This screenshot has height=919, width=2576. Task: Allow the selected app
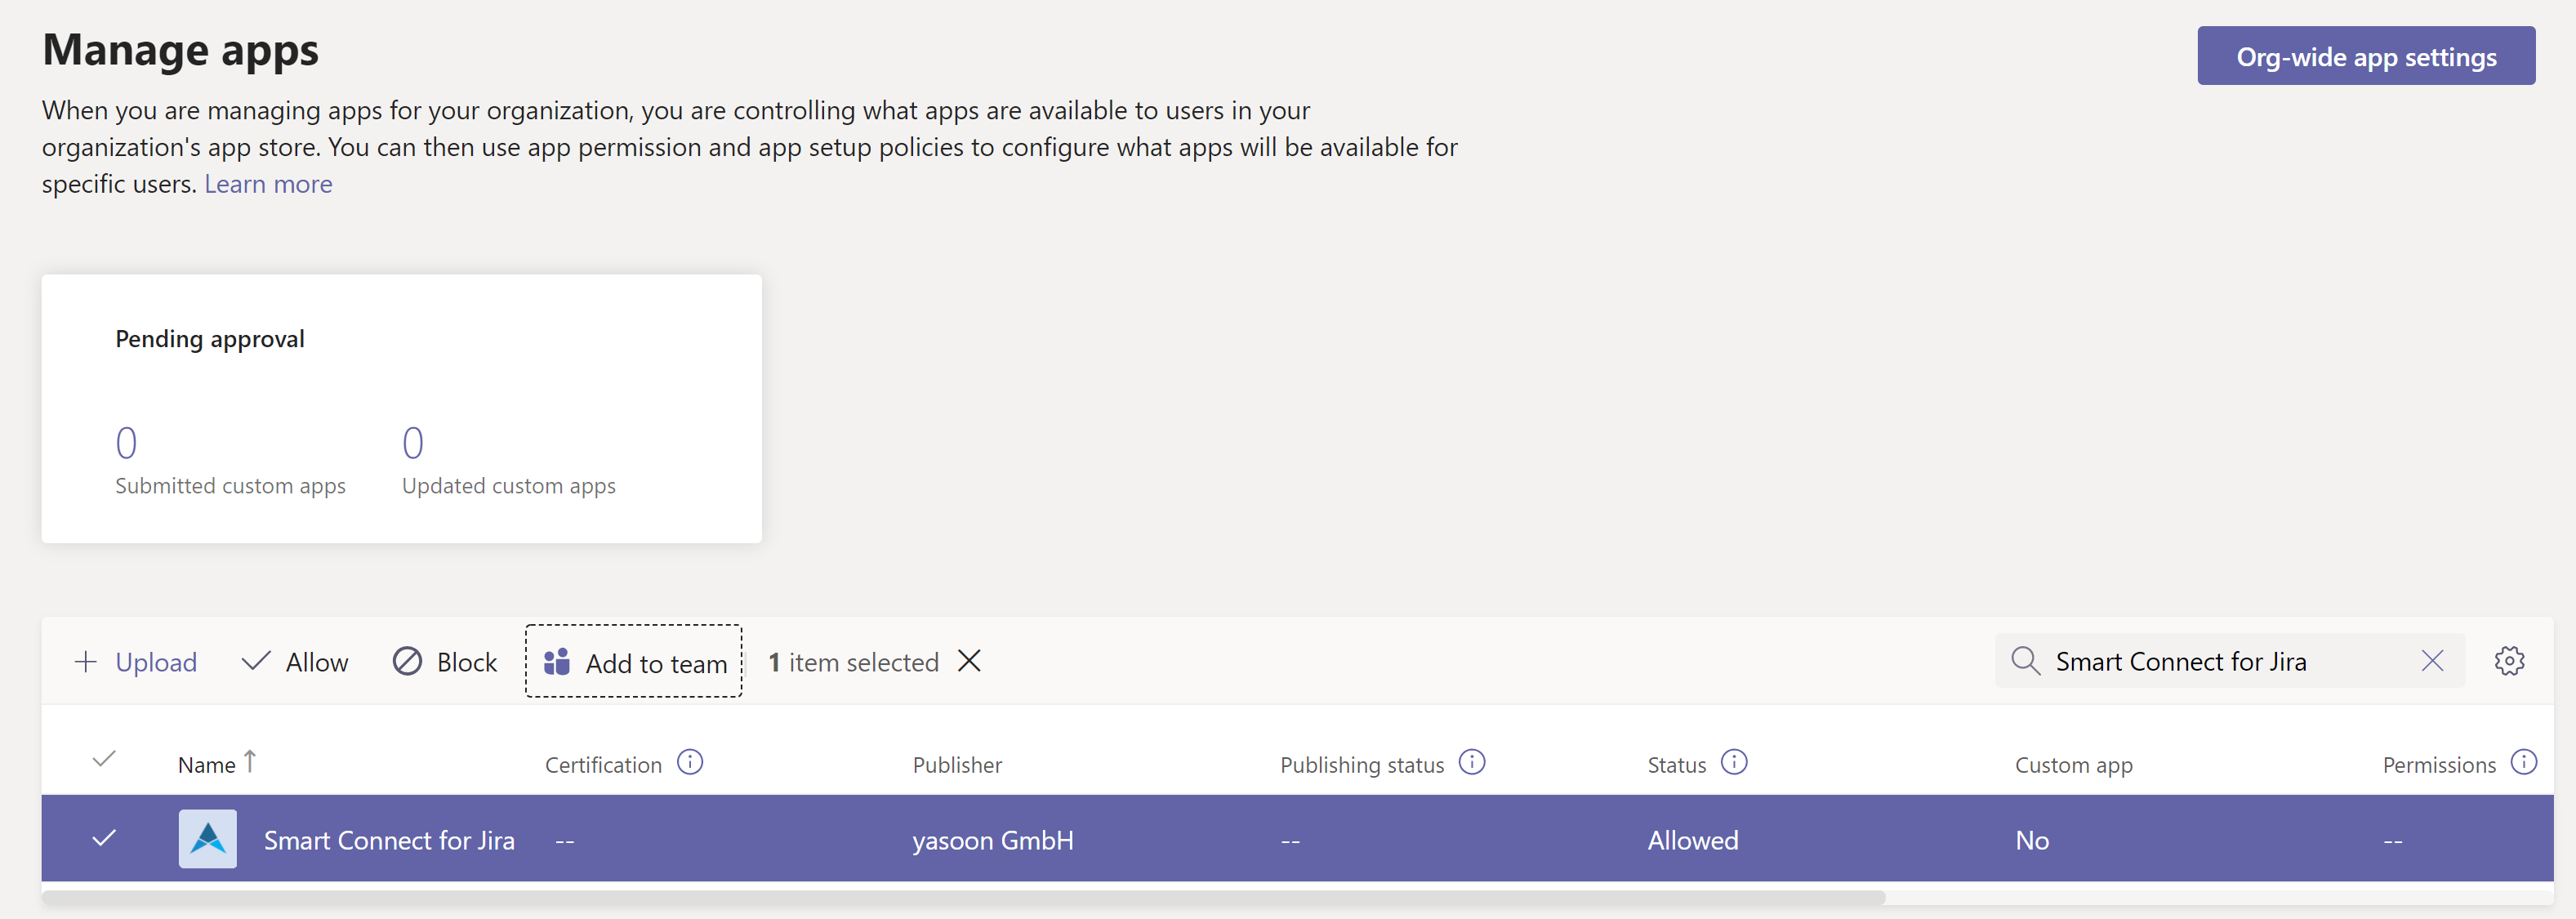(296, 662)
